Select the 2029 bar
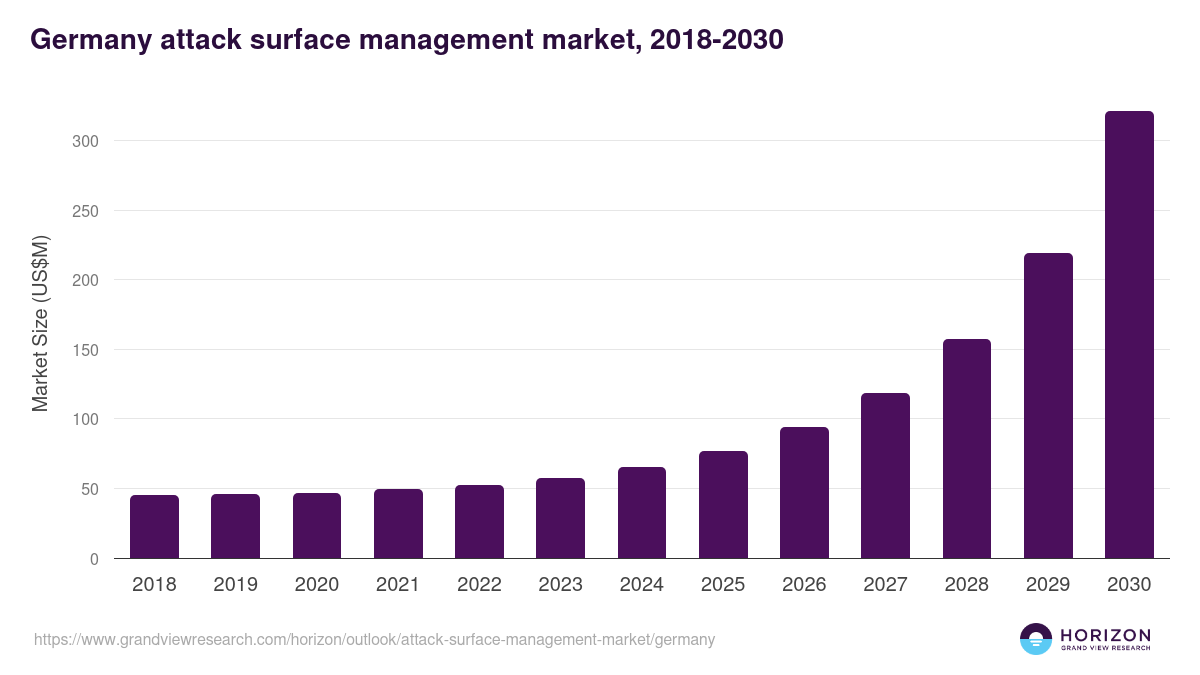The height and width of the screenshot is (675, 1200). [1047, 405]
